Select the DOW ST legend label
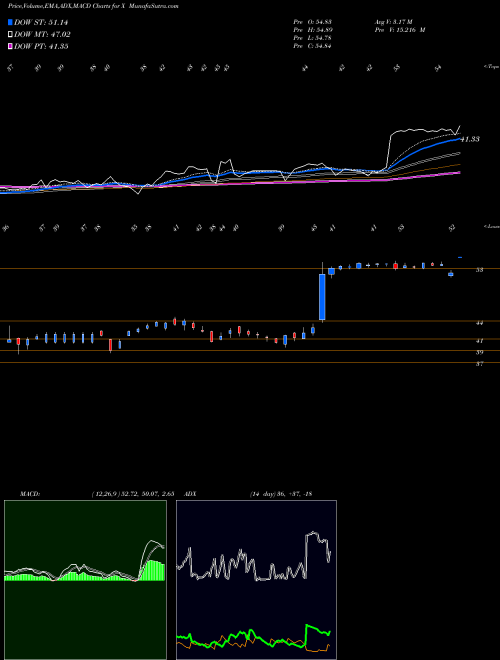Viewport: 500px width, 660px height. point(41,22)
